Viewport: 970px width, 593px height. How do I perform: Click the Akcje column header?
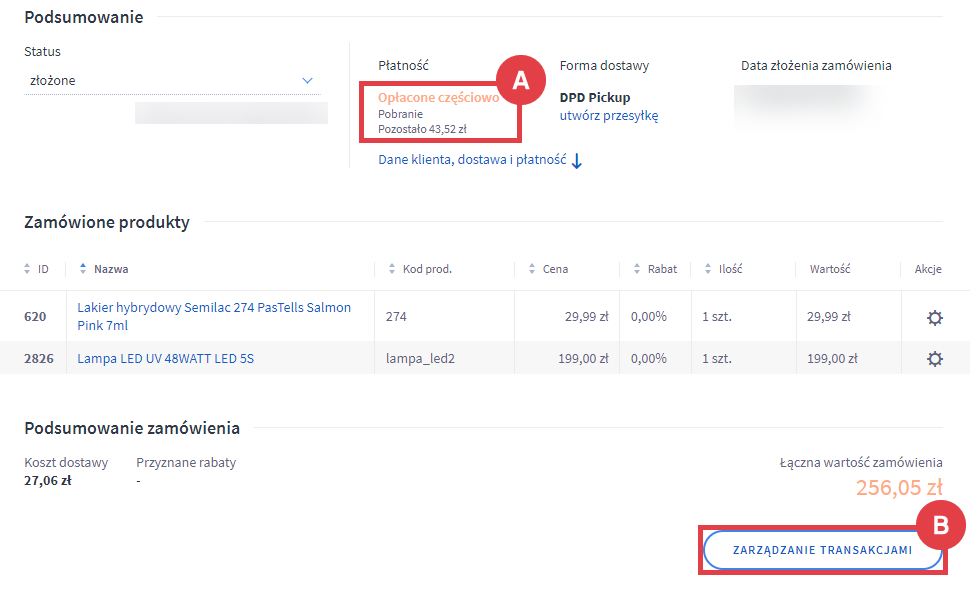tap(928, 269)
